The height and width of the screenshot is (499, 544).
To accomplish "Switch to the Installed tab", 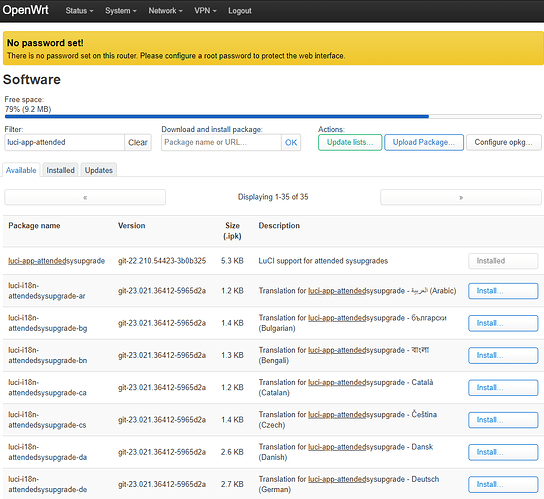I will pyautogui.click(x=60, y=170).
